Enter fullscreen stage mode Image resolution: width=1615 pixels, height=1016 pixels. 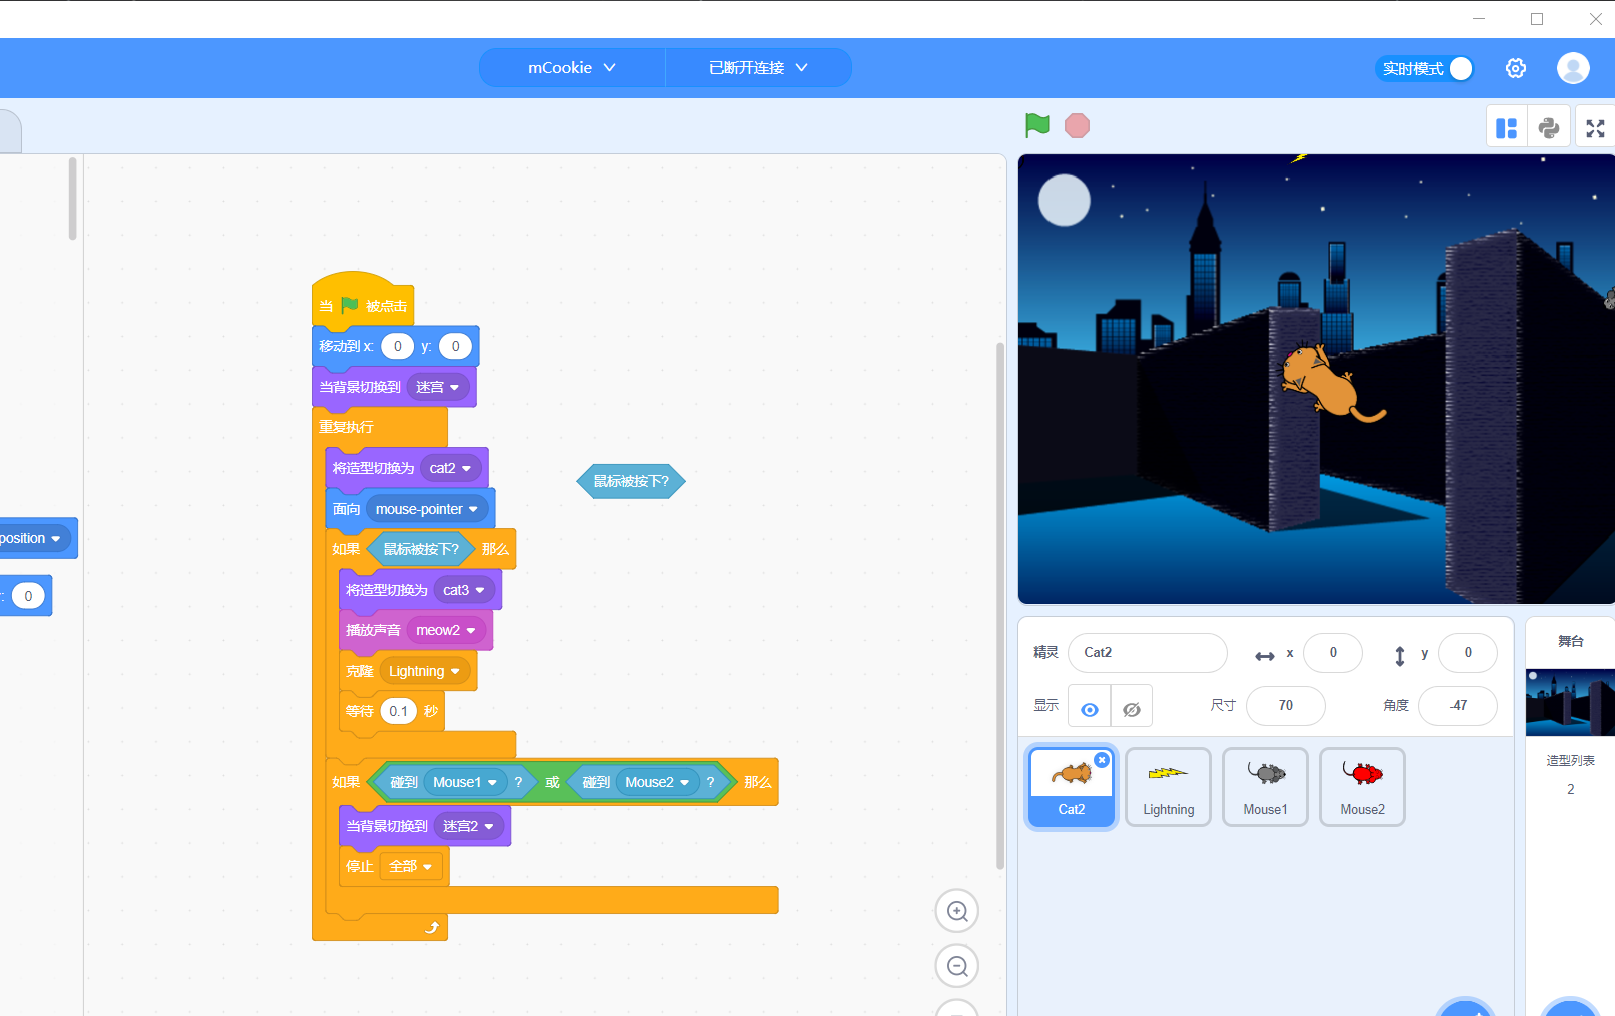pyautogui.click(x=1595, y=128)
